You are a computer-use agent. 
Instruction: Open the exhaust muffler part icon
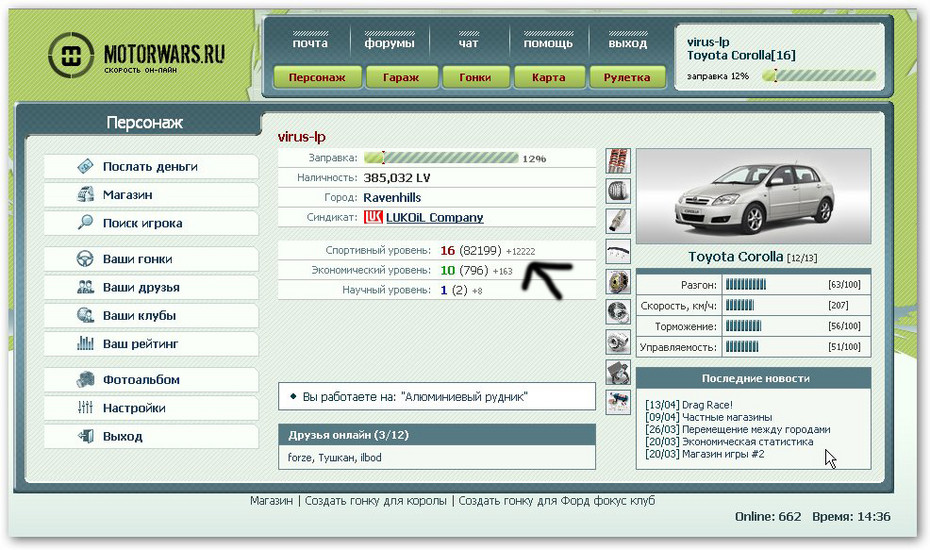(617, 221)
